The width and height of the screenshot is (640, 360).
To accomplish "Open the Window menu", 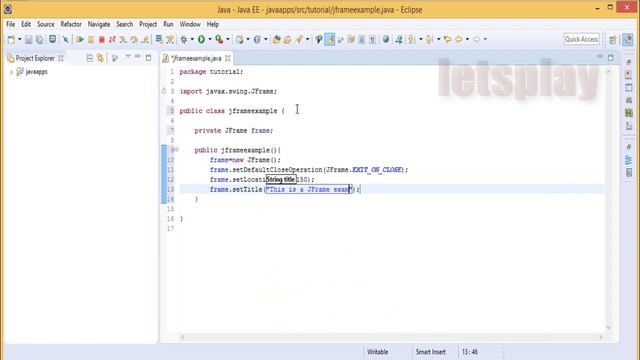I will [x=190, y=24].
